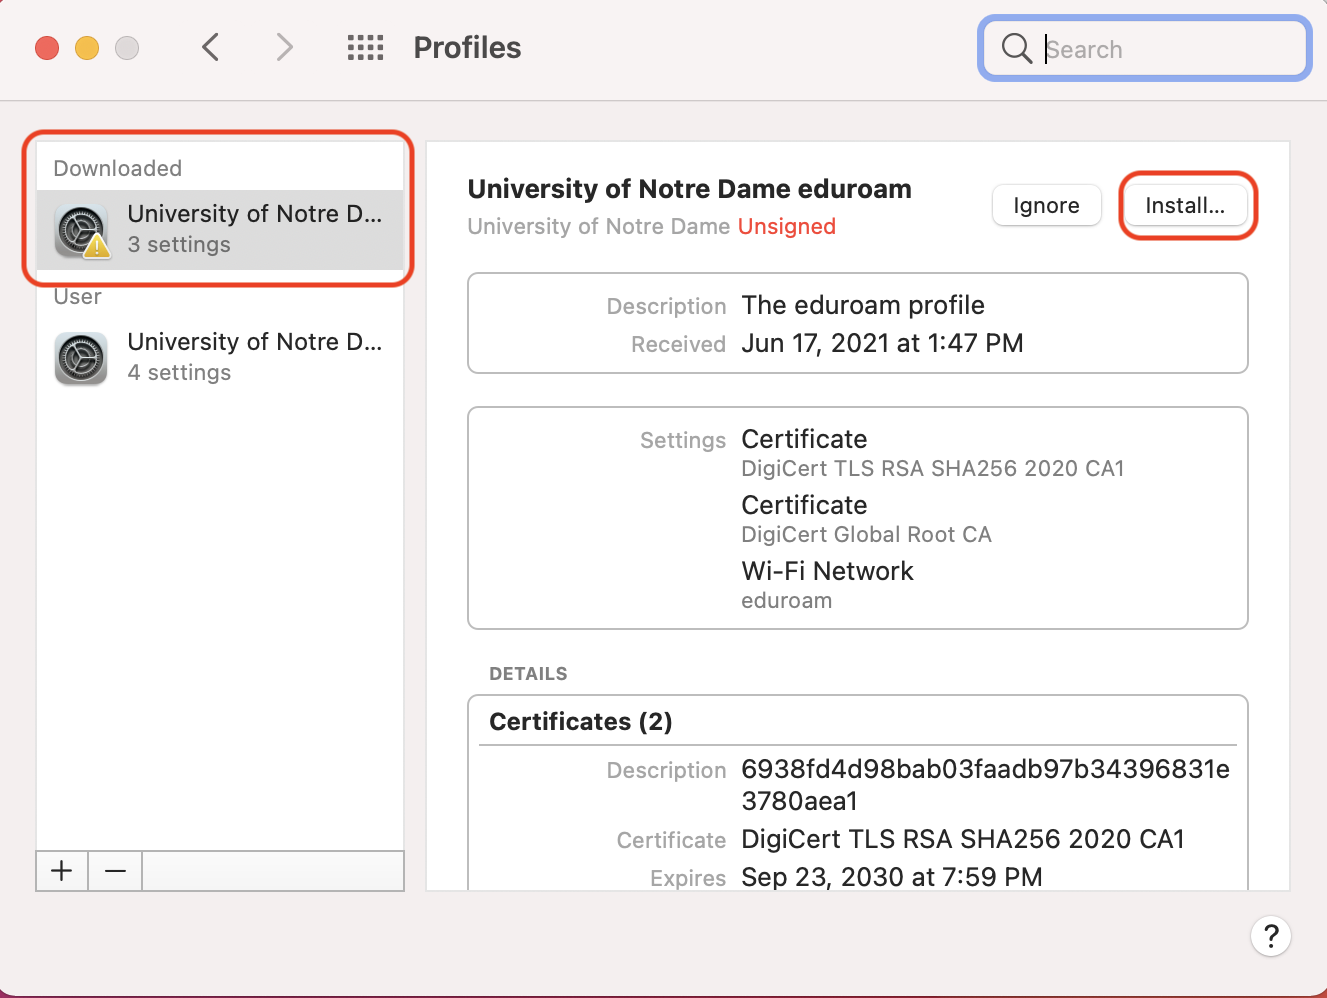Screen dimensions: 1327x998
Task: Click 'DigiCert TLS RSA SHA256 2020 CA1' under Settings
Action: click(x=932, y=468)
